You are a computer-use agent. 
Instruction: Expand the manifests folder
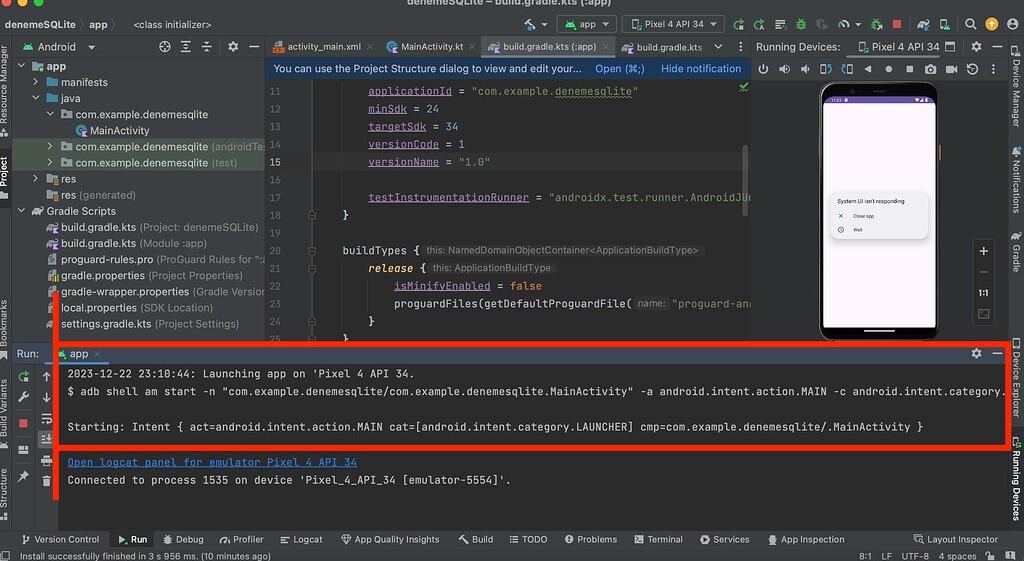click(x=36, y=82)
